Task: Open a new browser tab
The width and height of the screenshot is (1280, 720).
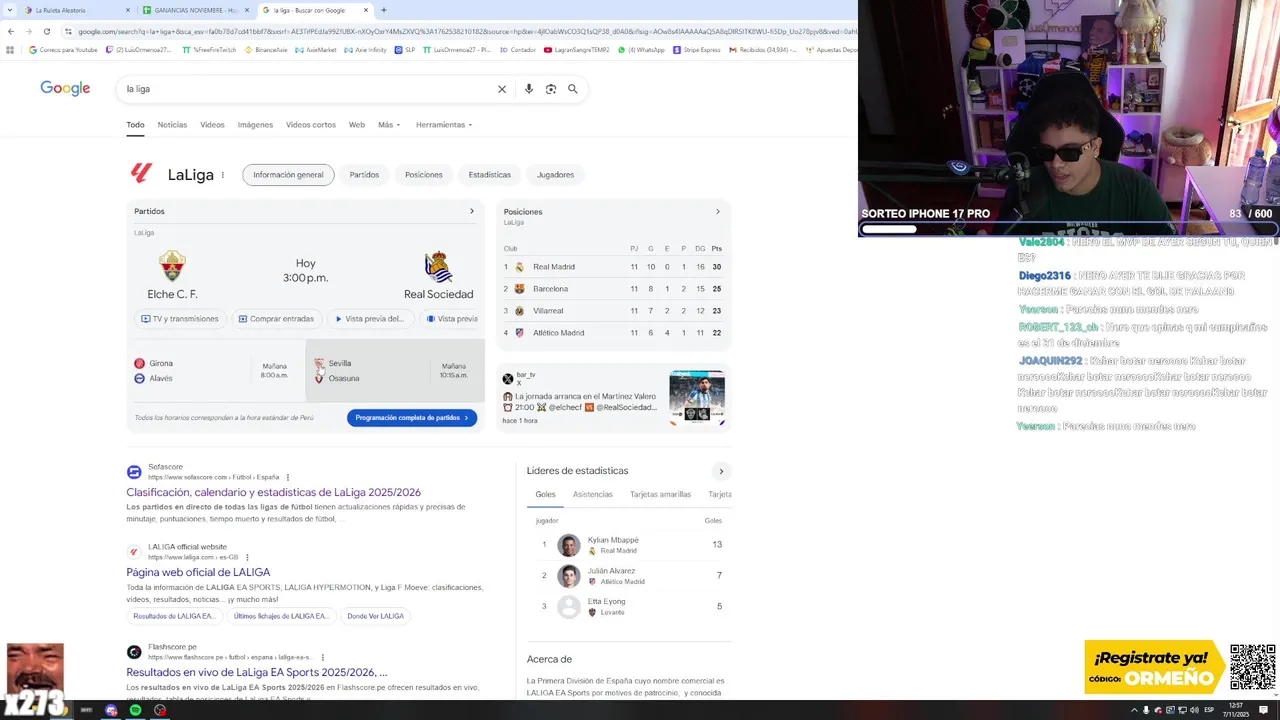Action: click(x=384, y=10)
